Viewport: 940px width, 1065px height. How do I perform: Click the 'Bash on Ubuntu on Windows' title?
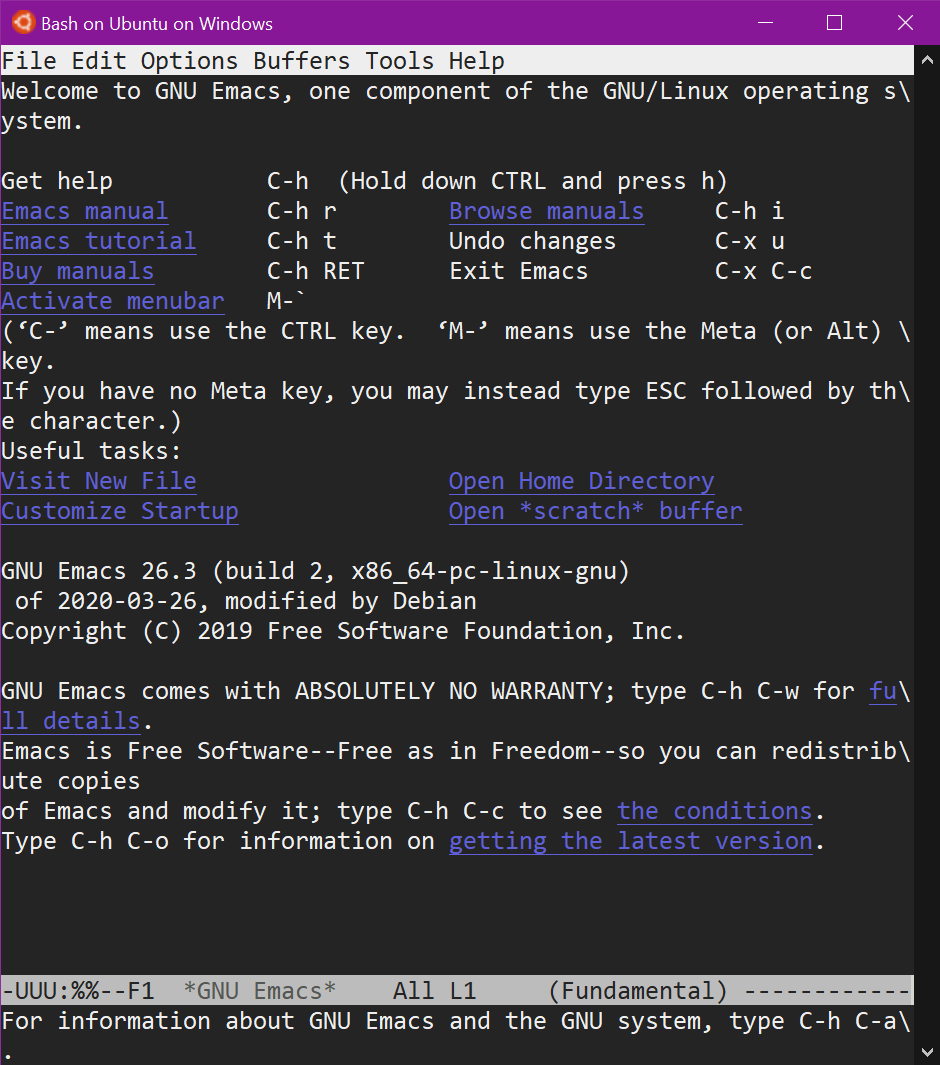point(157,24)
